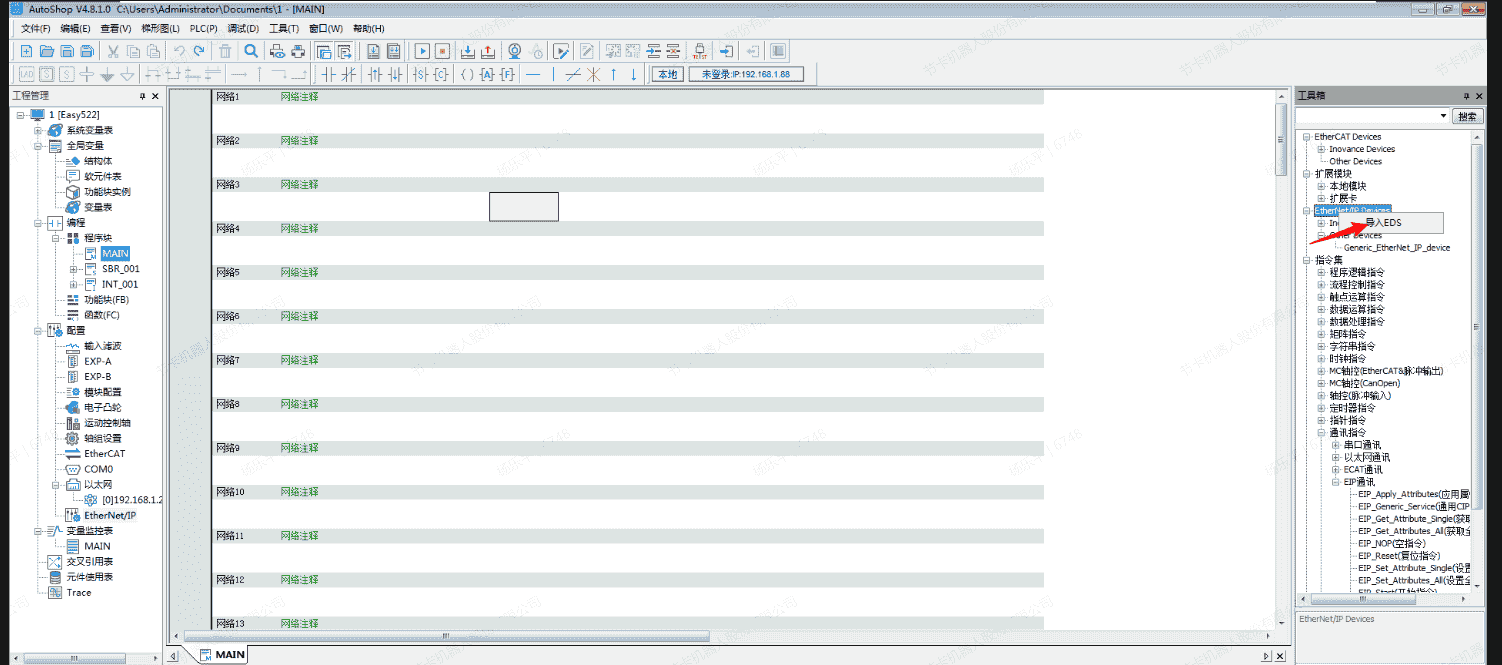The height and width of the screenshot is (665, 1502).
Task: Pin the 工程管理 panel
Action: (x=140, y=96)
